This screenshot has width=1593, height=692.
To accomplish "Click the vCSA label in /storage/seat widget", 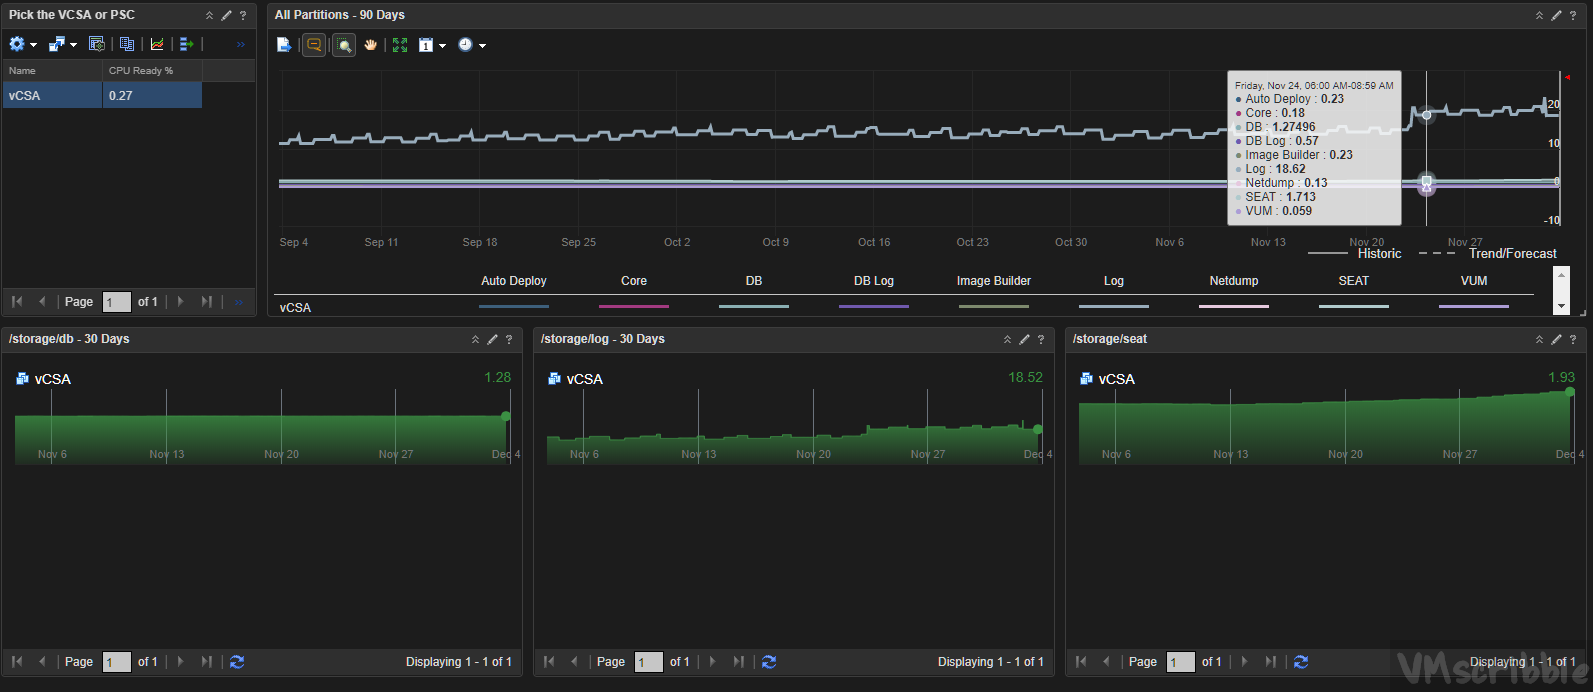I will pyautogui.click(x=1116, y=379).
